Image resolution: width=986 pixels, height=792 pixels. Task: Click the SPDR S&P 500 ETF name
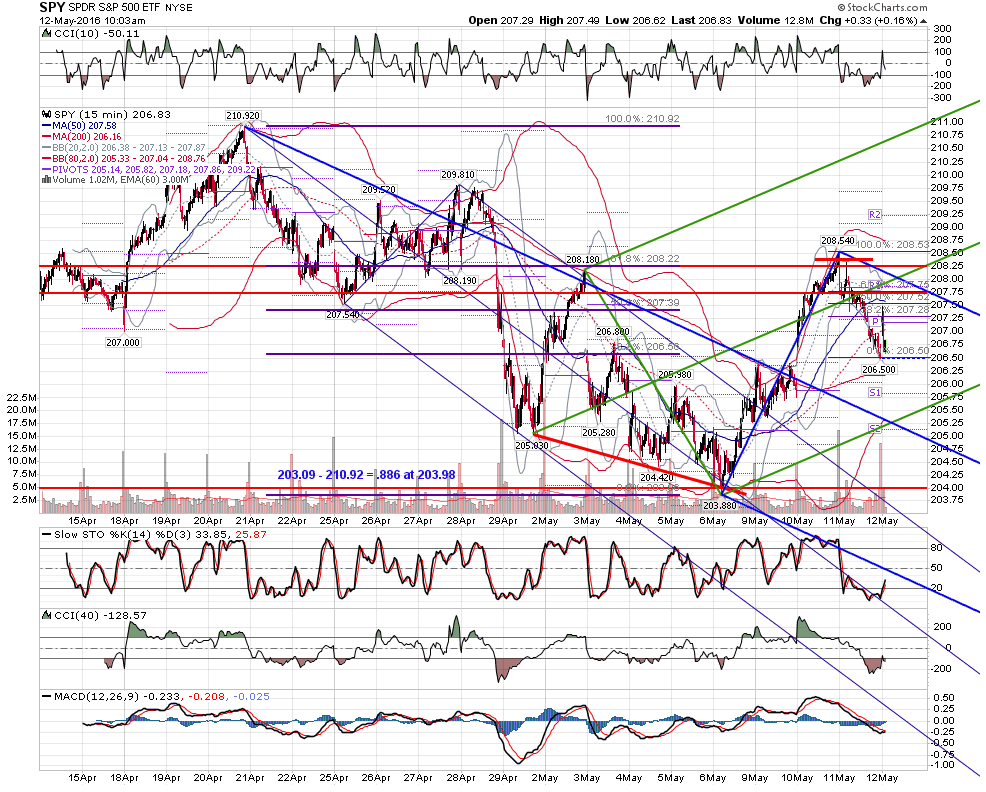pos(114,8)
